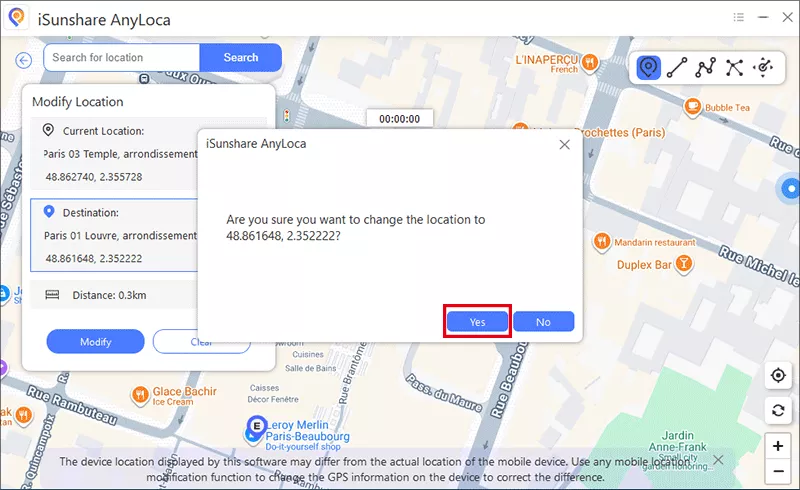Image resolution: width=800 pixels, height=490 pixels.
Task: Select the teleport mode pin tool
Action: 648,67
